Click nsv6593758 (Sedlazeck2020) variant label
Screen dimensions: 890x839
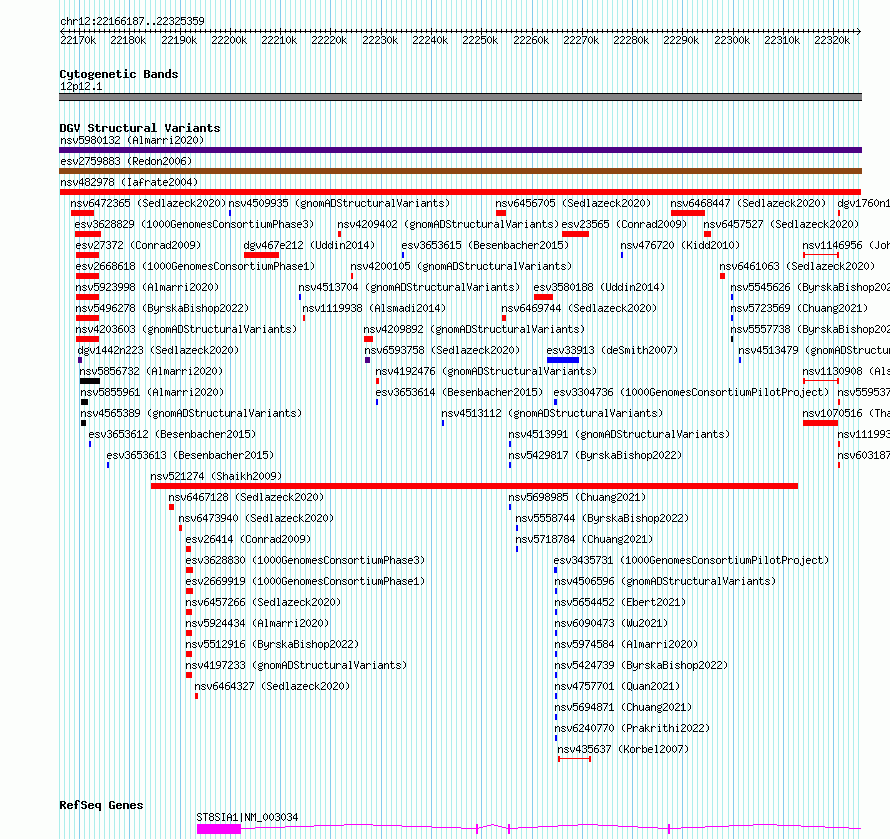[x=442, y=350]
